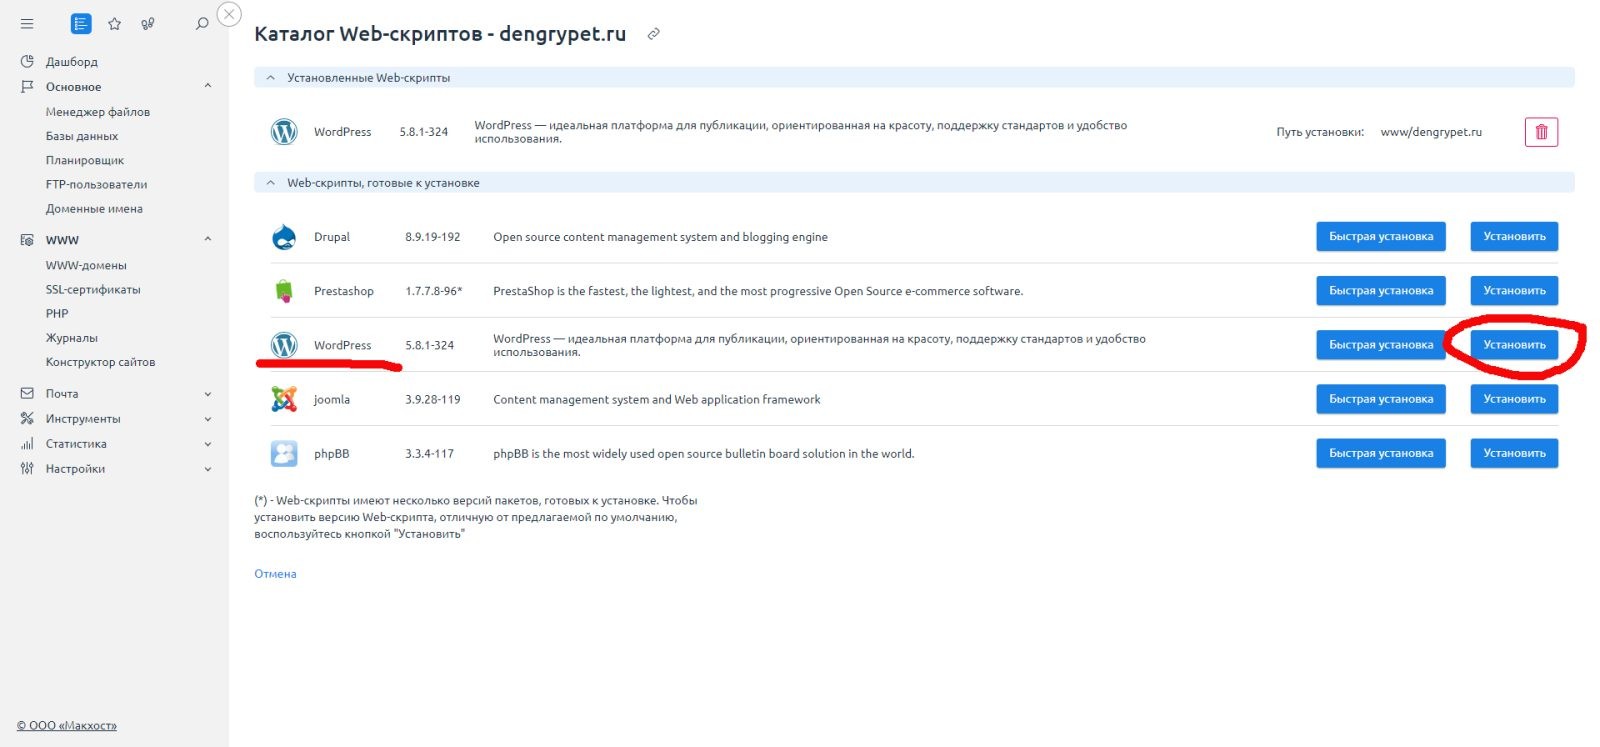1600x747 pixels.
Task: Expand the Статистика section chevron
Action: point(208,444)
